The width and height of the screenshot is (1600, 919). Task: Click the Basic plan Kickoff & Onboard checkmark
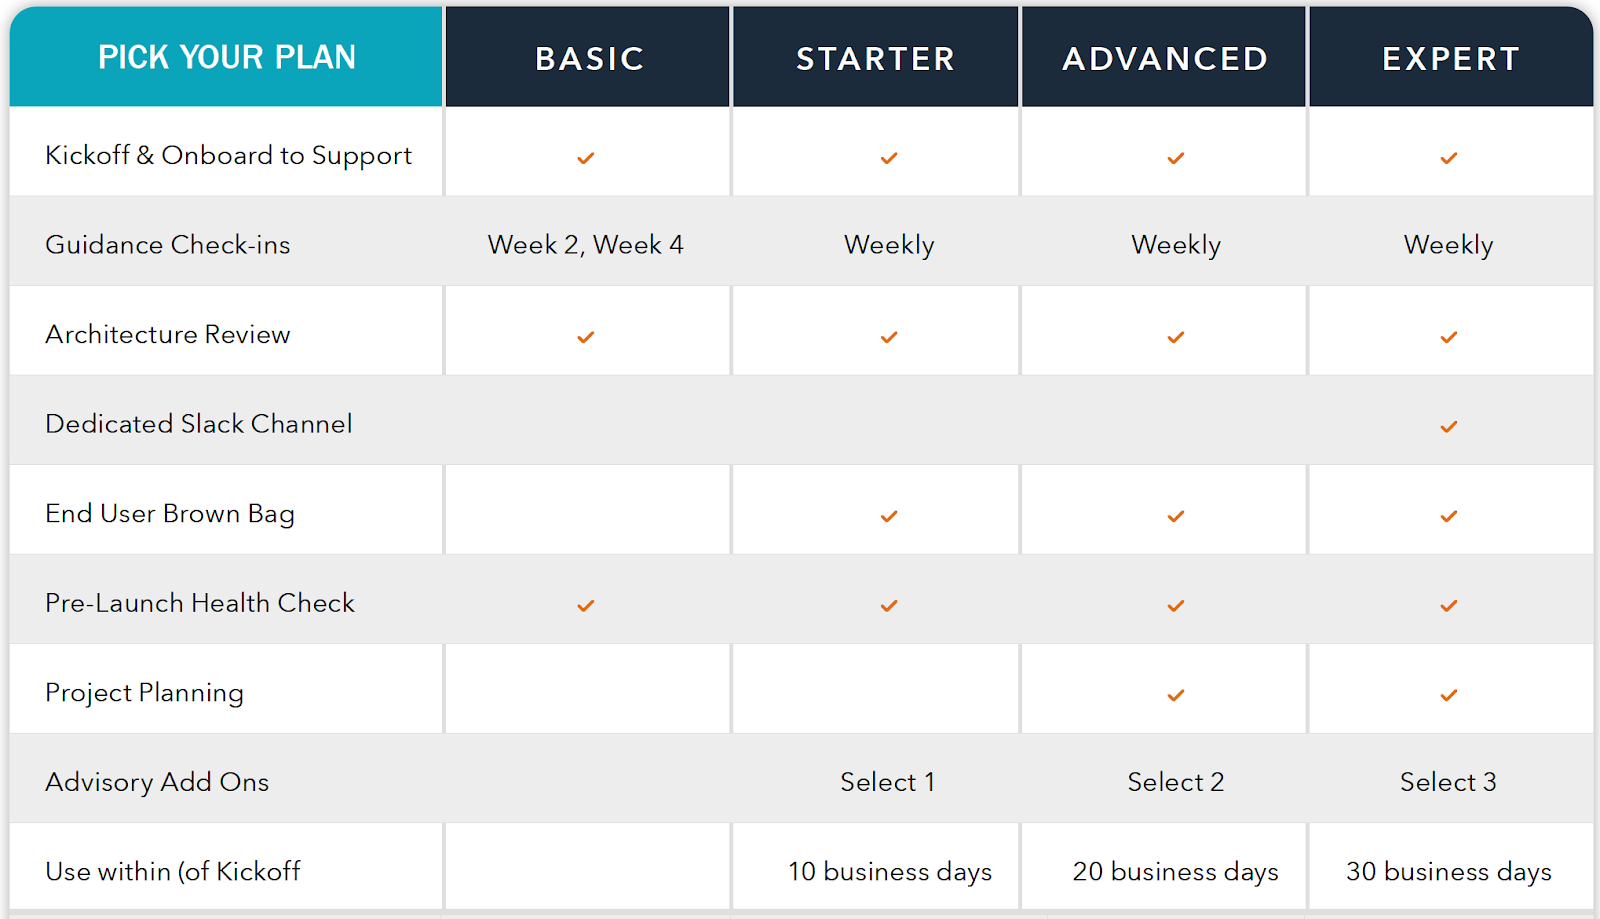pos(586,158)
